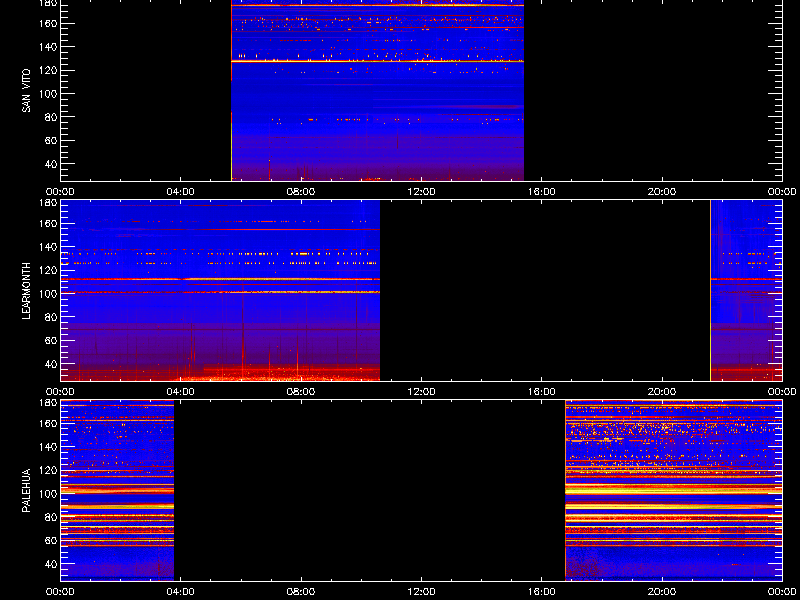Select the 08:00 time label under San Vito plot
800x600 pixels.
(301, 192)
